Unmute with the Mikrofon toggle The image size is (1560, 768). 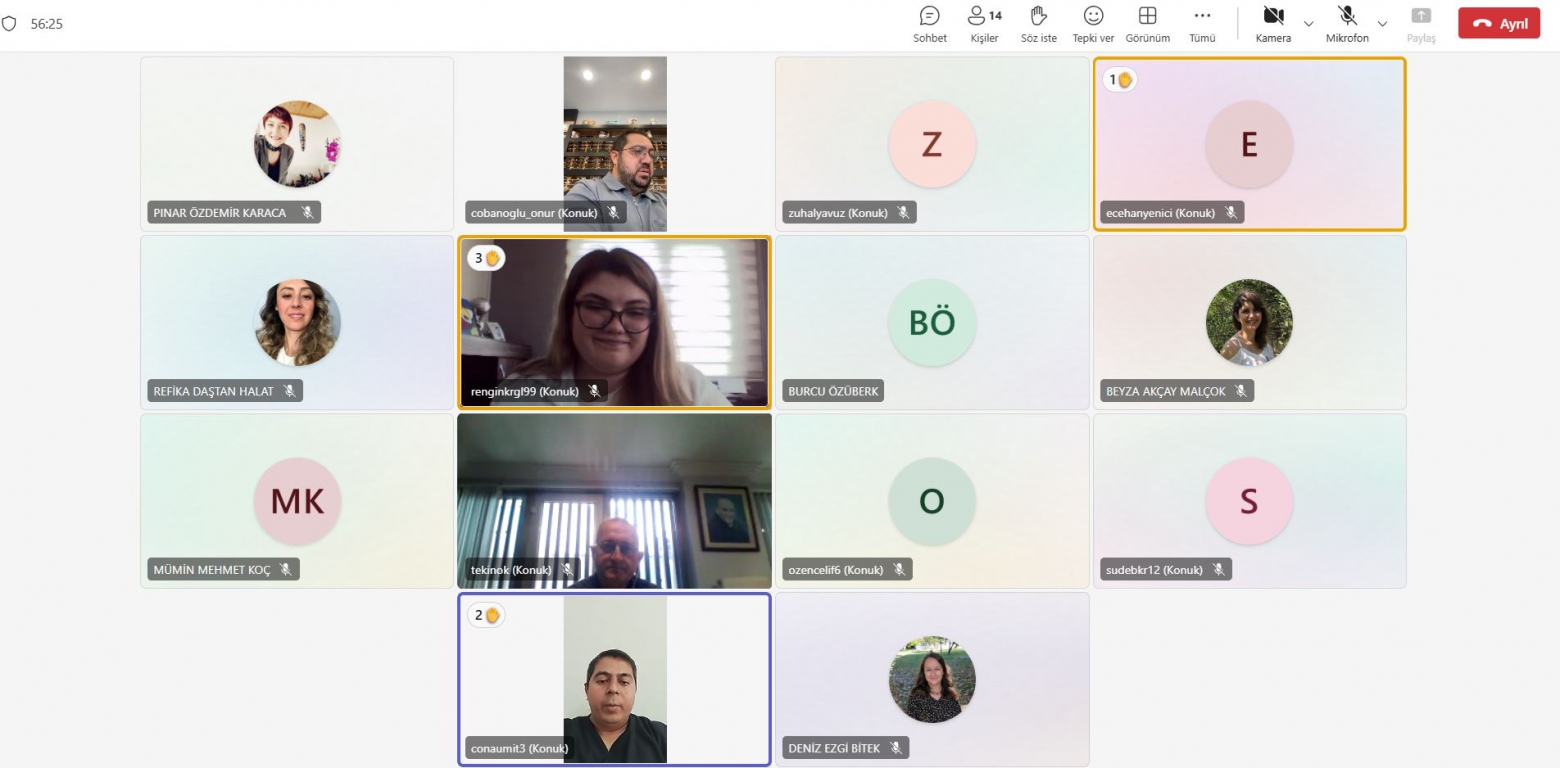point(1346,17)
